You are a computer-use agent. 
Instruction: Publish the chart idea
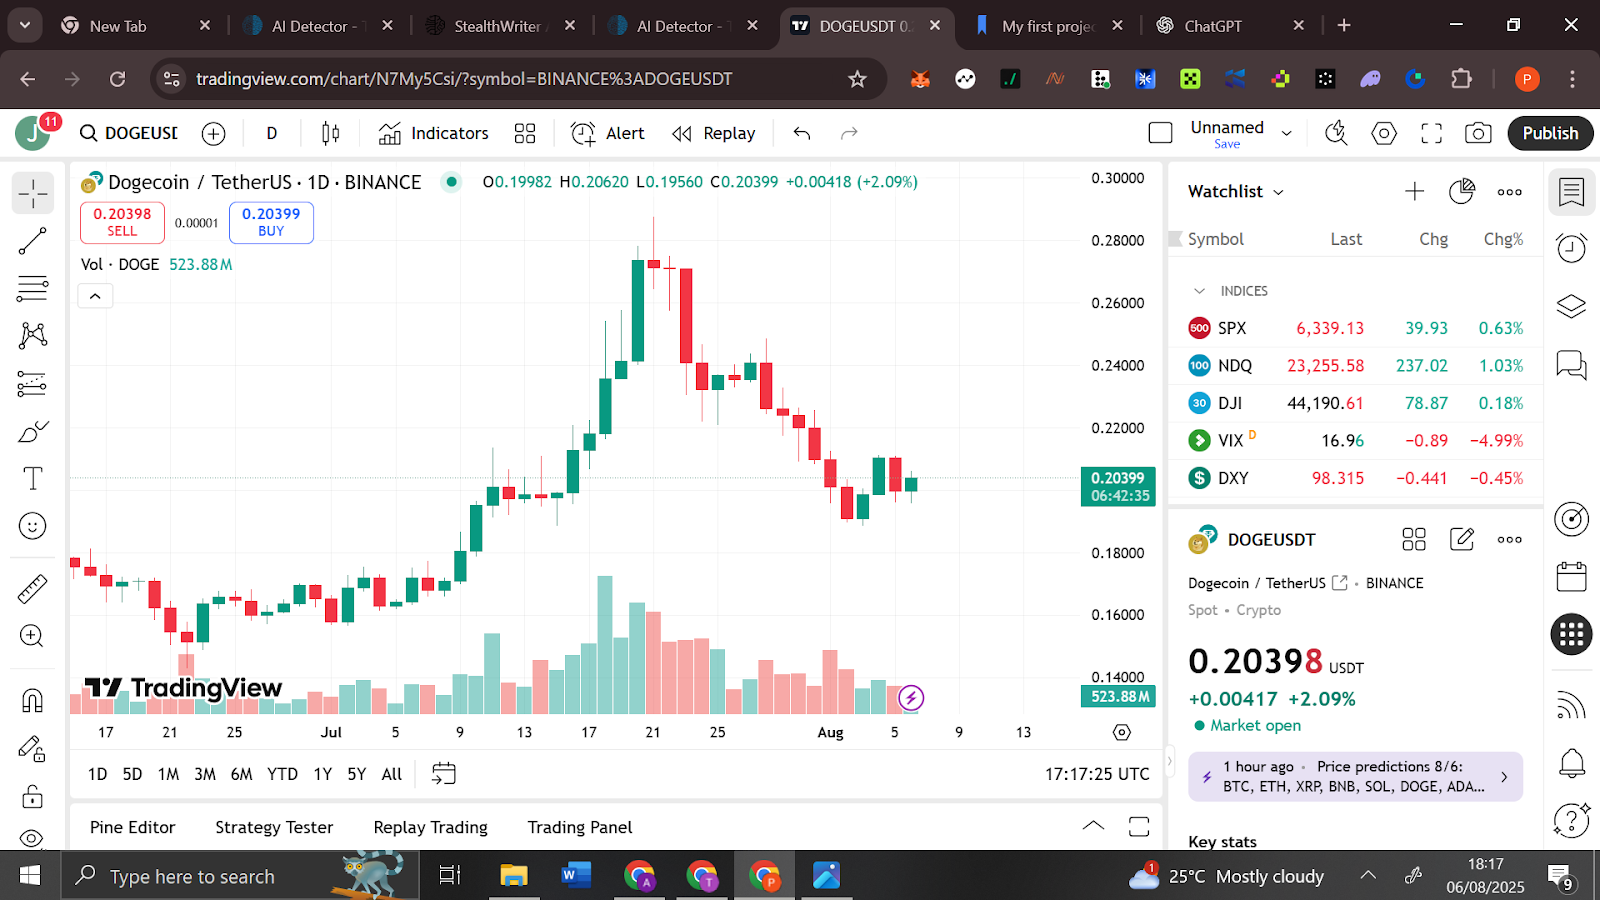point(1550,133)
